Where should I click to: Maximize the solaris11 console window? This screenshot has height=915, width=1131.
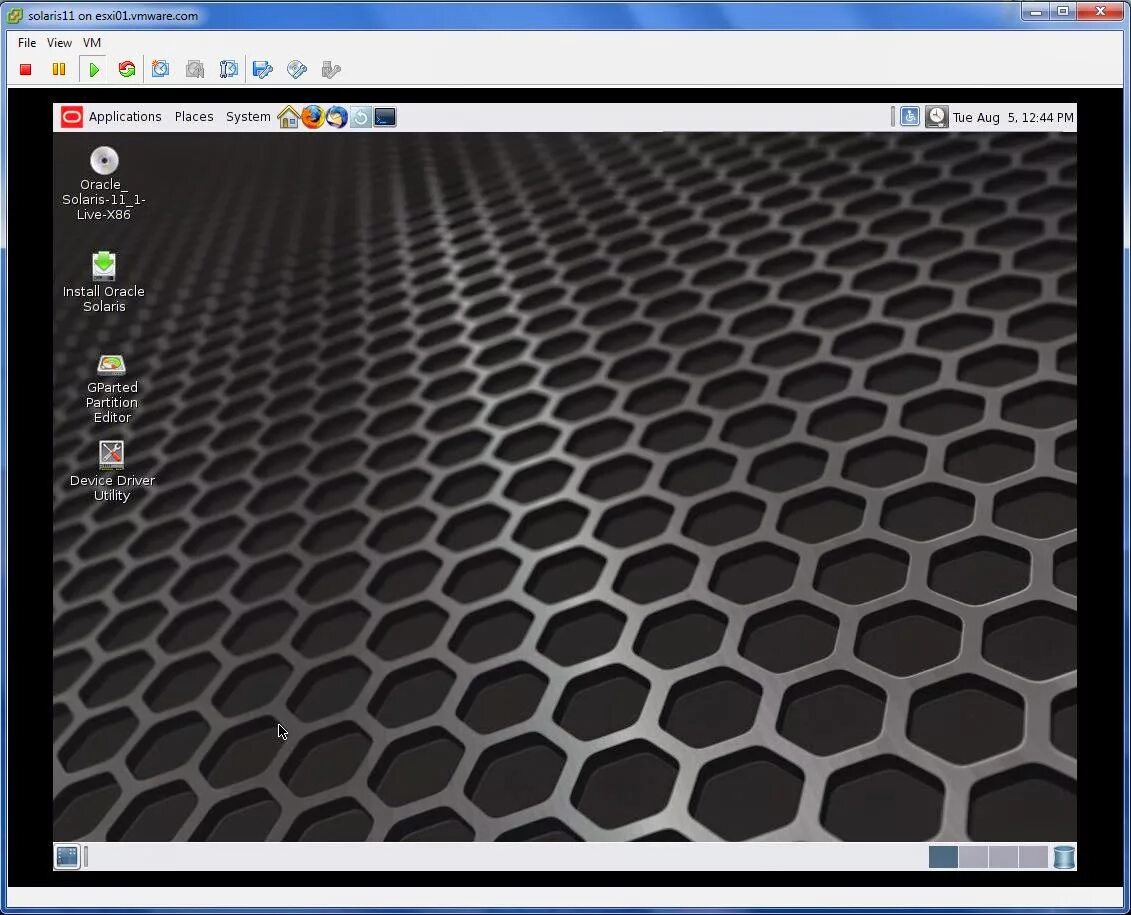1063,12
